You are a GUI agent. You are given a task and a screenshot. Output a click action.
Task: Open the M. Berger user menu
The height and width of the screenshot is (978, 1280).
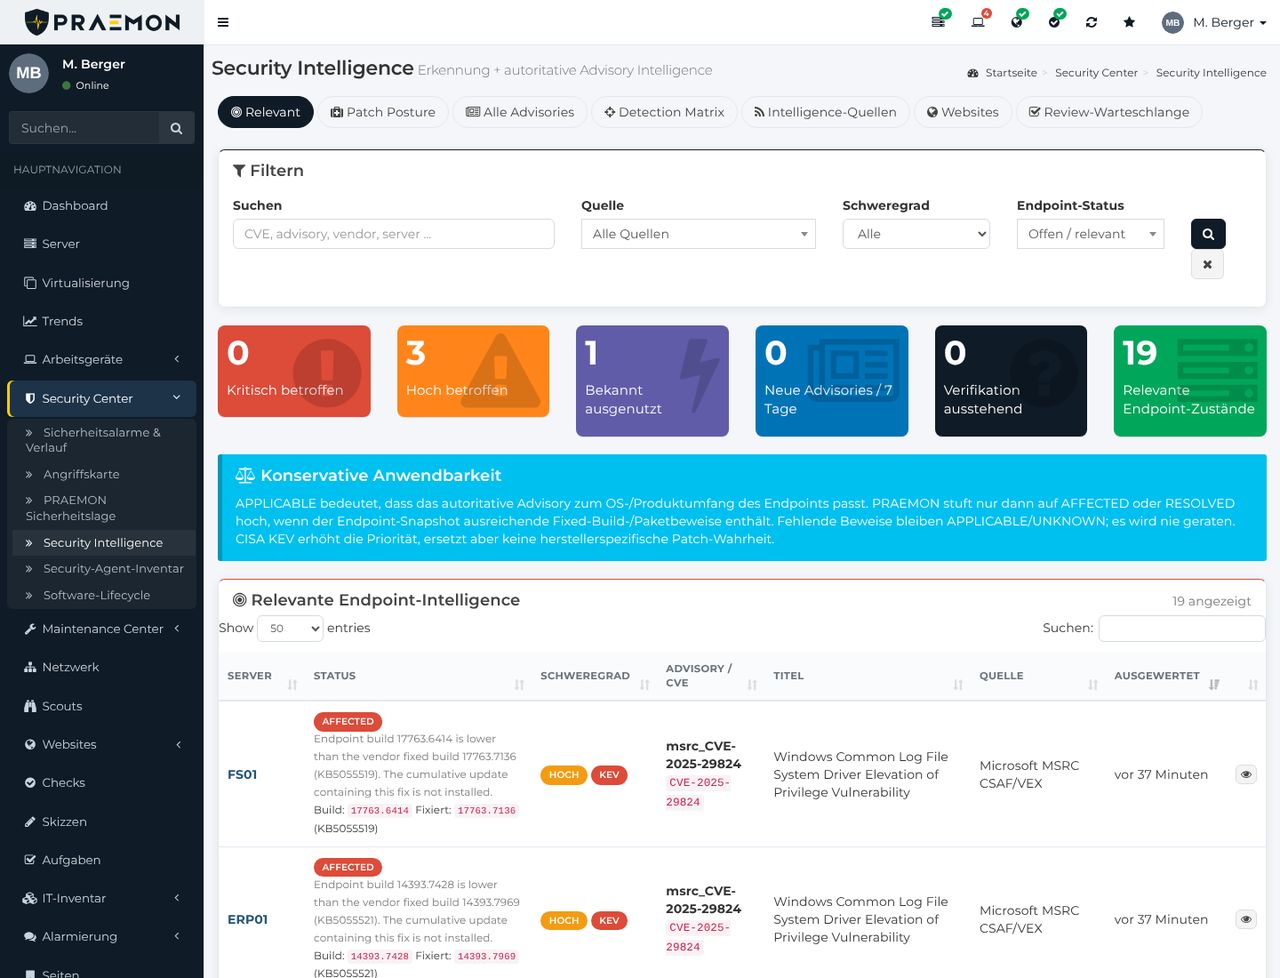pos(1214,22)
